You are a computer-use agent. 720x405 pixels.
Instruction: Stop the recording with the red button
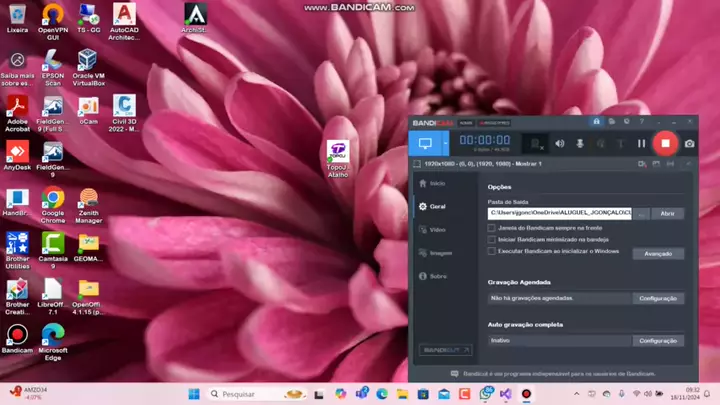pyautogui.click(x=665, y=143)
